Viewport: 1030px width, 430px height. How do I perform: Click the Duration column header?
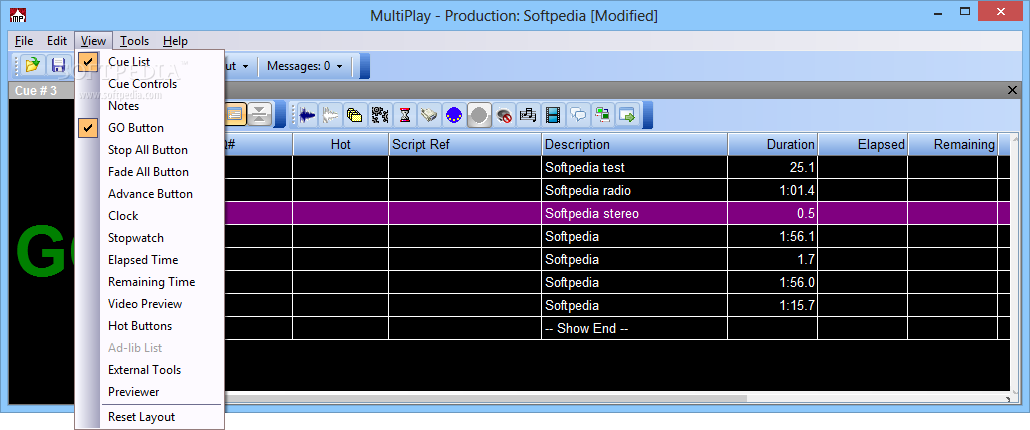tap(772, 144)
